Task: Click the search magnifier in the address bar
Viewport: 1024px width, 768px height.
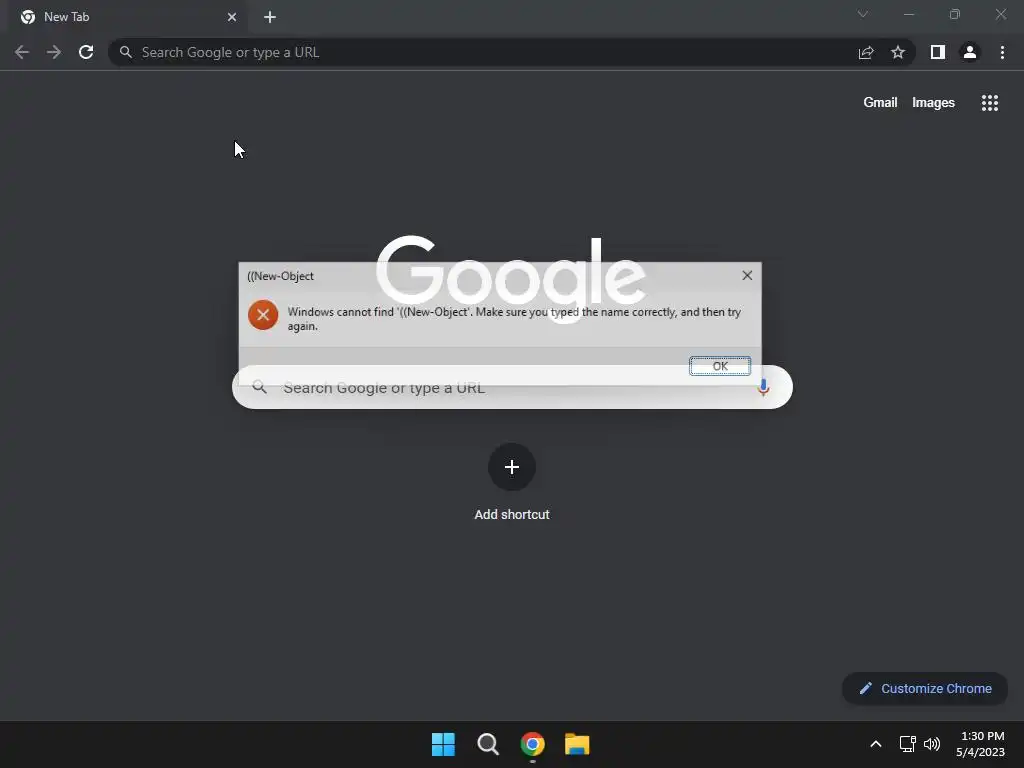Action: (126, 52)
